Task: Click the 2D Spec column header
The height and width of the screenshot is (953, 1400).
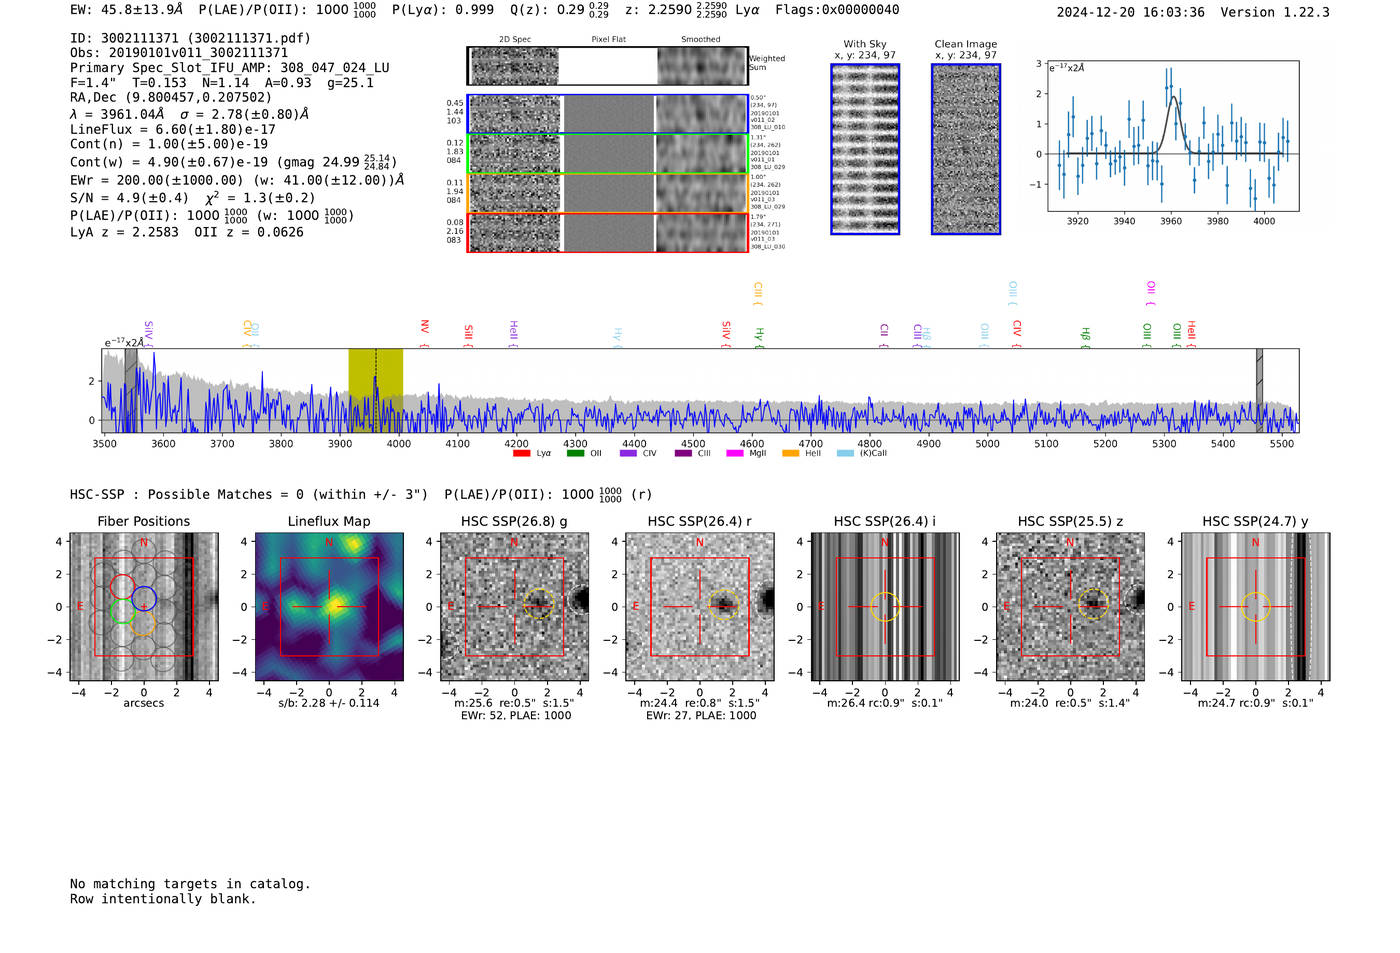Action: point(515,40)
